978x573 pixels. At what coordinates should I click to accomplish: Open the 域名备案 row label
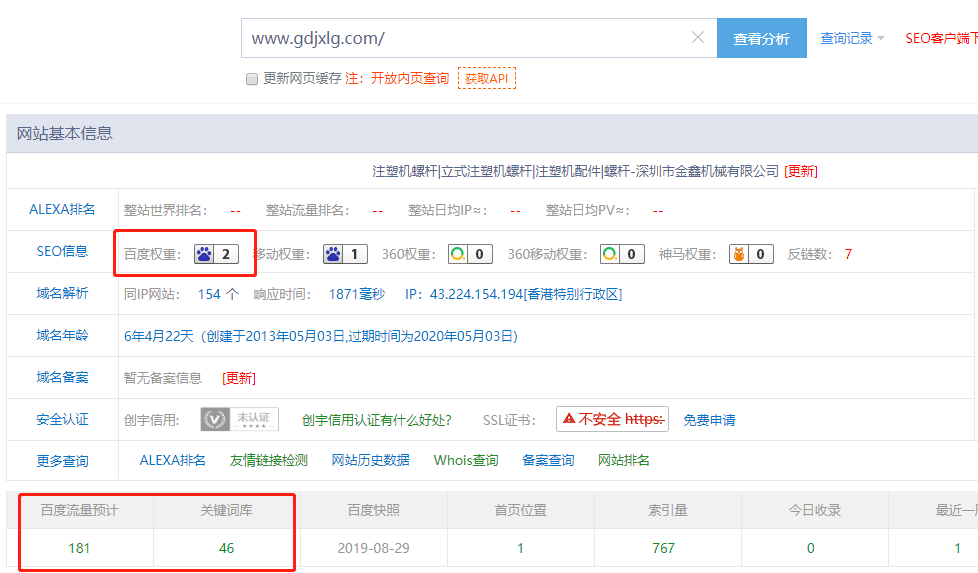(x=62, y=377)
